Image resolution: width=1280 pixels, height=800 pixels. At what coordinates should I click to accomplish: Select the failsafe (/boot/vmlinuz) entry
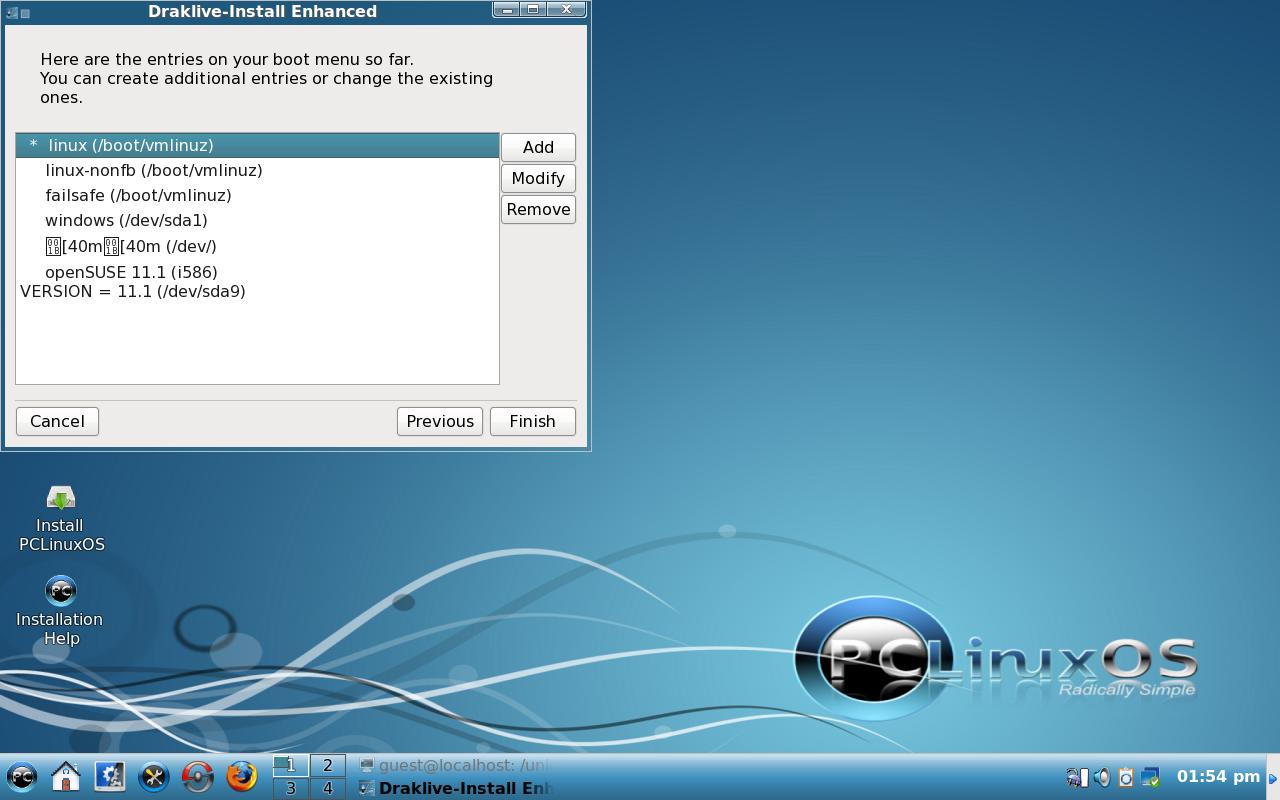257,195
